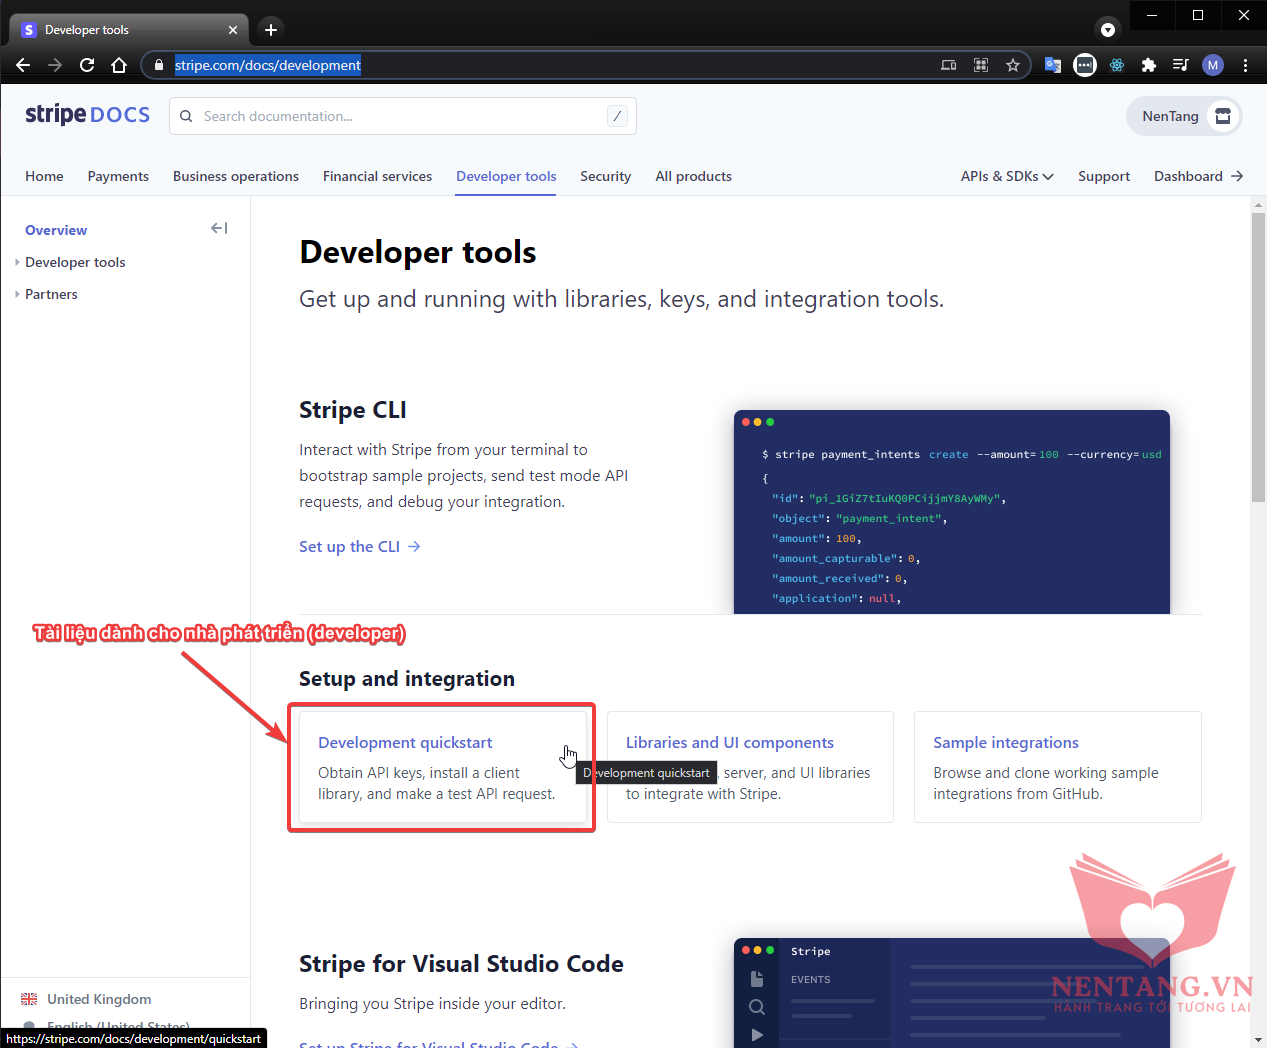This screenshot has width=1267, height=1048.
Task: Click the Search documentation field
Action: coord(400,116)
